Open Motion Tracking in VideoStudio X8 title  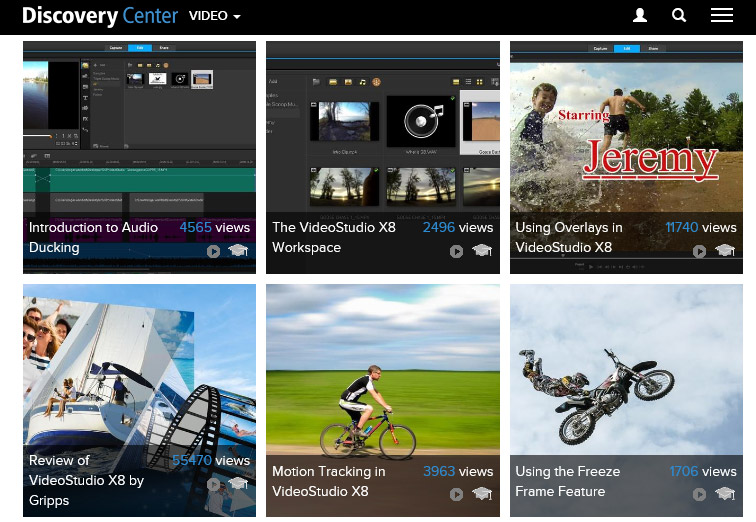tap(328, 481)
